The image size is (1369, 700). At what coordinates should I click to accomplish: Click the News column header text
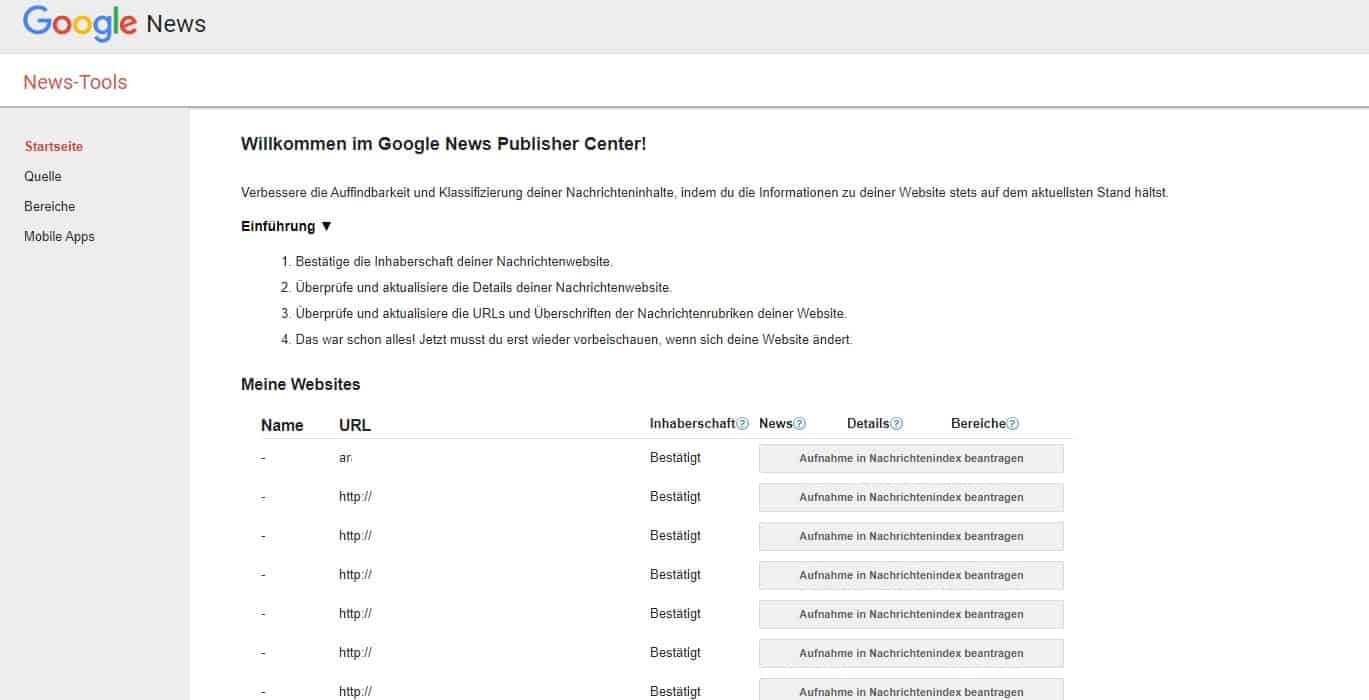coord(776,424)
